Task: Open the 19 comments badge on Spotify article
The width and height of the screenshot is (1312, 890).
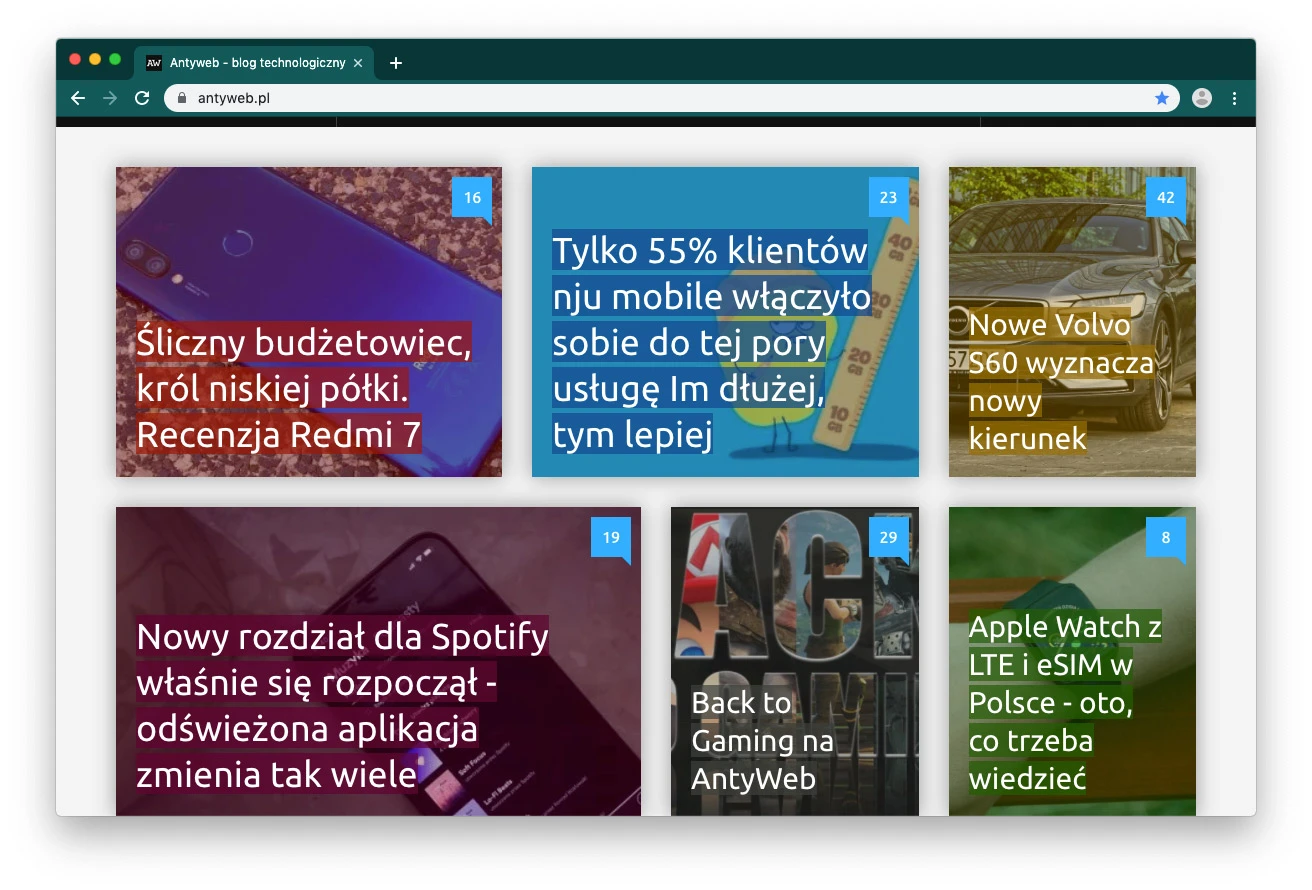Action: [x=611, y=539]
